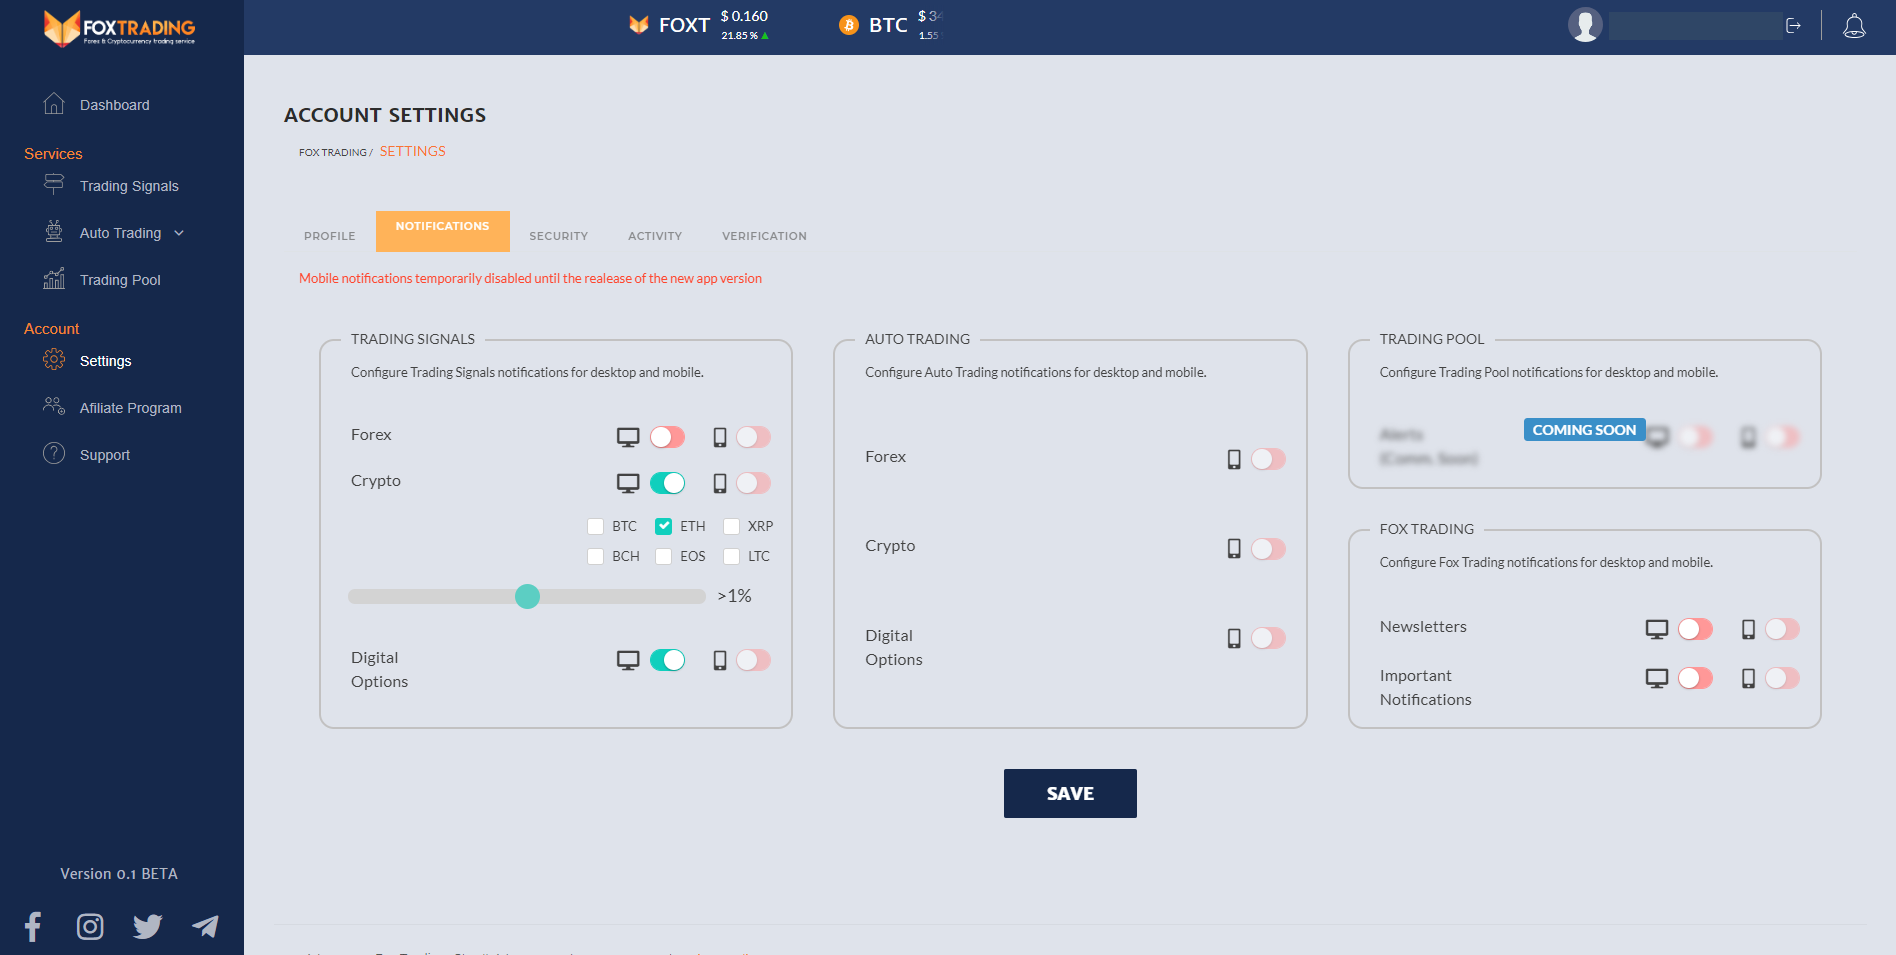The image size is (1896, 955).
Task: Click the mobile icon for Auto Trading Forex
Action: (x=1234, y=459)
